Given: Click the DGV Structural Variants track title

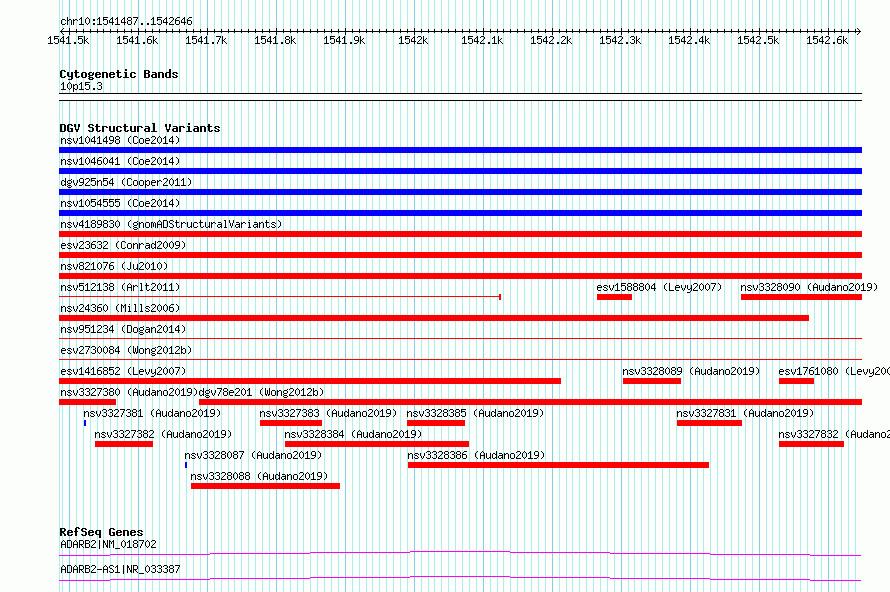Looking at the screenshot, I should [140, 128].
